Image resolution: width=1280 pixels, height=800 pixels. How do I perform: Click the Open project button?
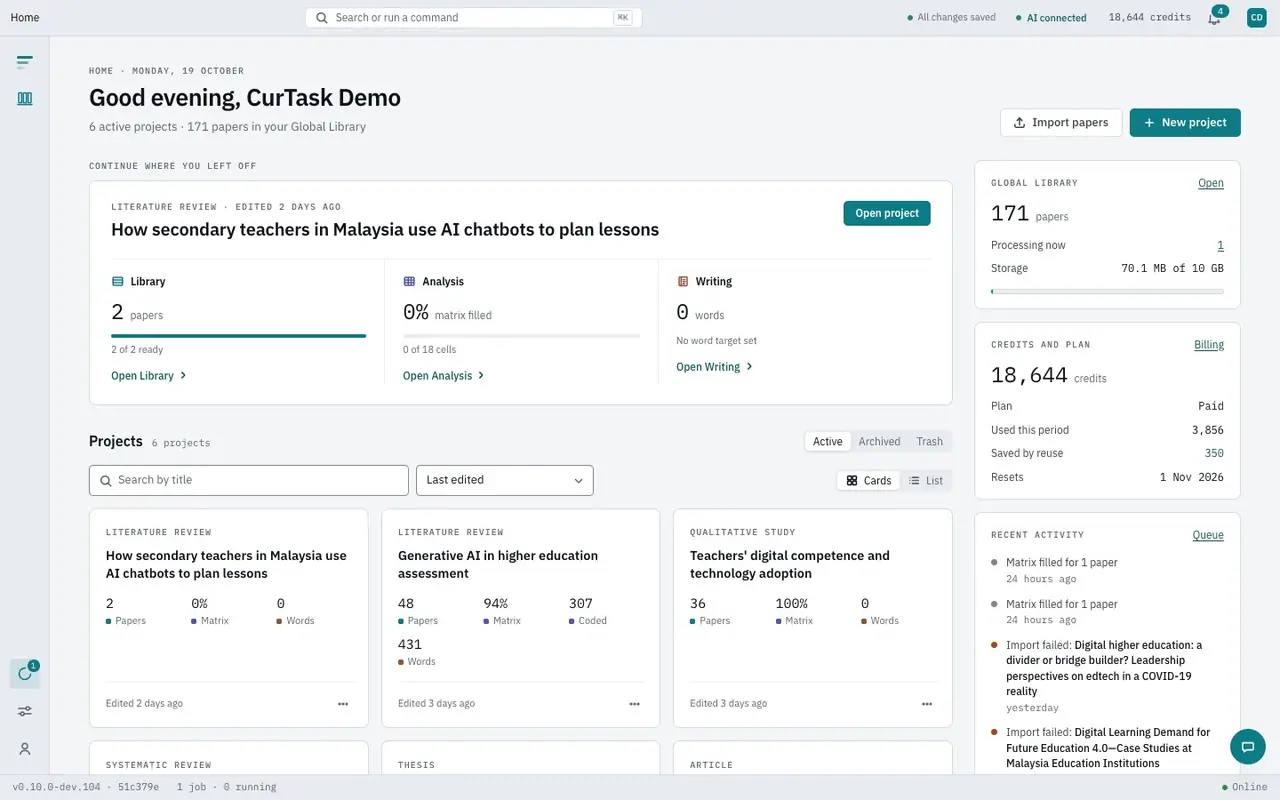pos(887,213)
